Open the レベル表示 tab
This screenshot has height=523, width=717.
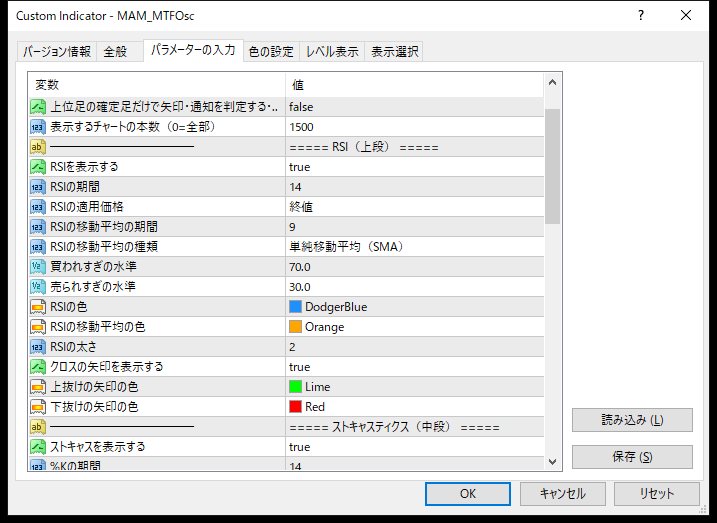[x=332, y=52]
